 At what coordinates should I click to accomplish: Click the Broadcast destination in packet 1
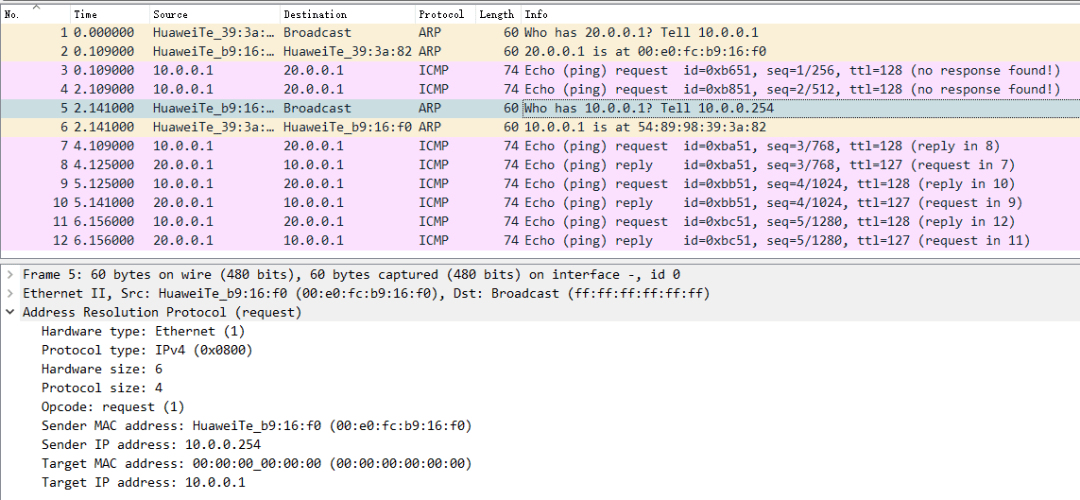[317, 32]
